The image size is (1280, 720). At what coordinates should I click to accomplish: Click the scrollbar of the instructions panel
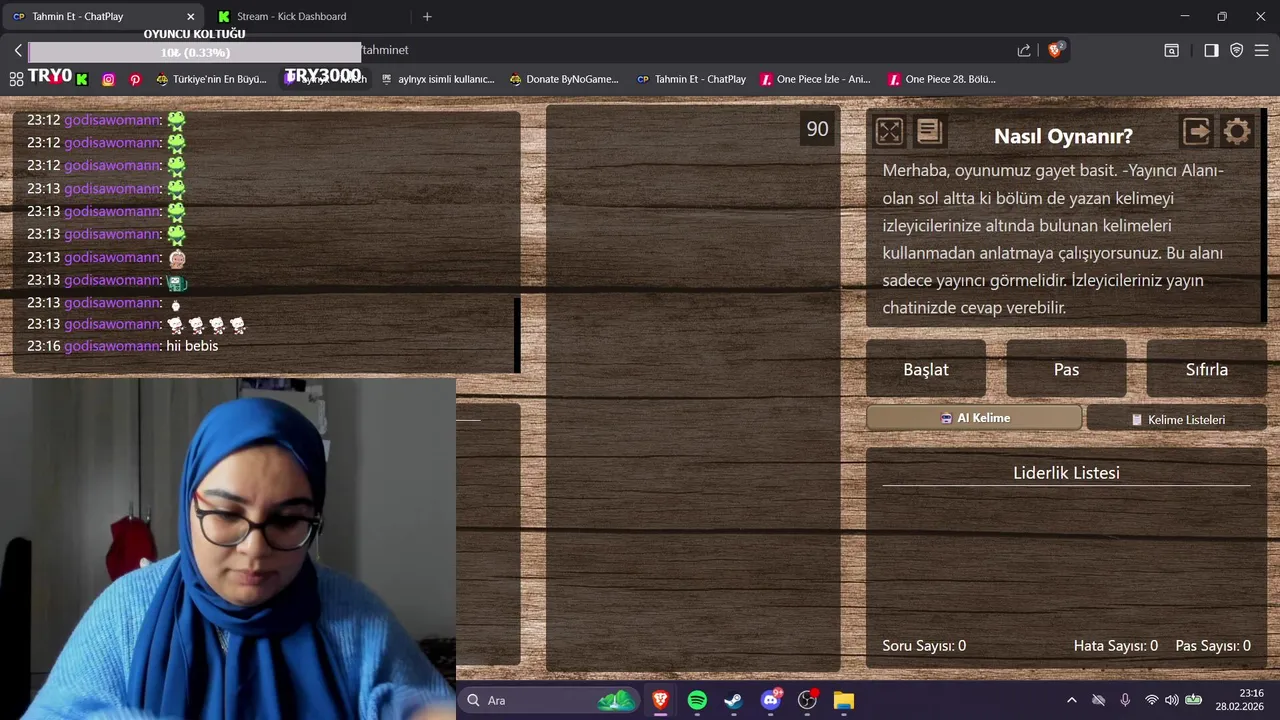click(x=1264, y=215)
